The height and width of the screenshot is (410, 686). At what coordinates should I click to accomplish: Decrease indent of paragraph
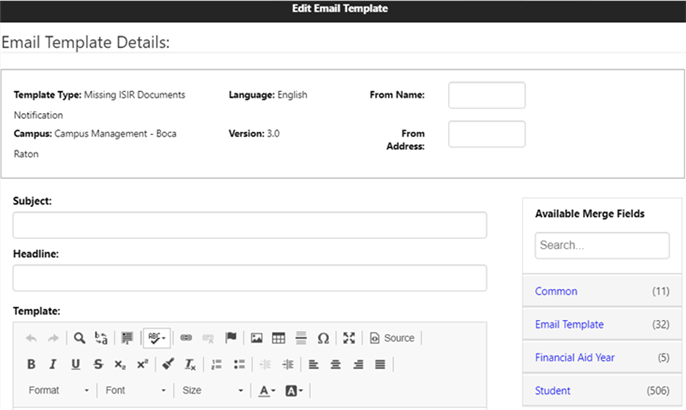[x=265, y=364]
